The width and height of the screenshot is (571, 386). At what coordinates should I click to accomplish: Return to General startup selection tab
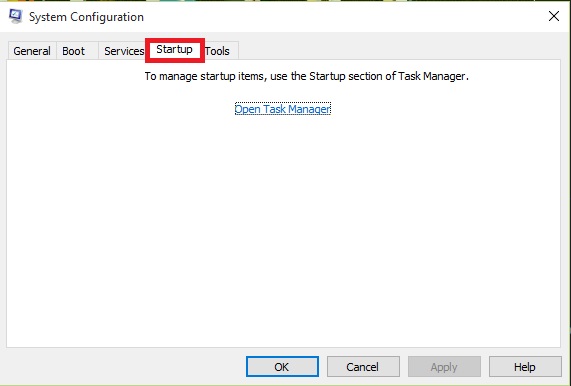[32, 51]
